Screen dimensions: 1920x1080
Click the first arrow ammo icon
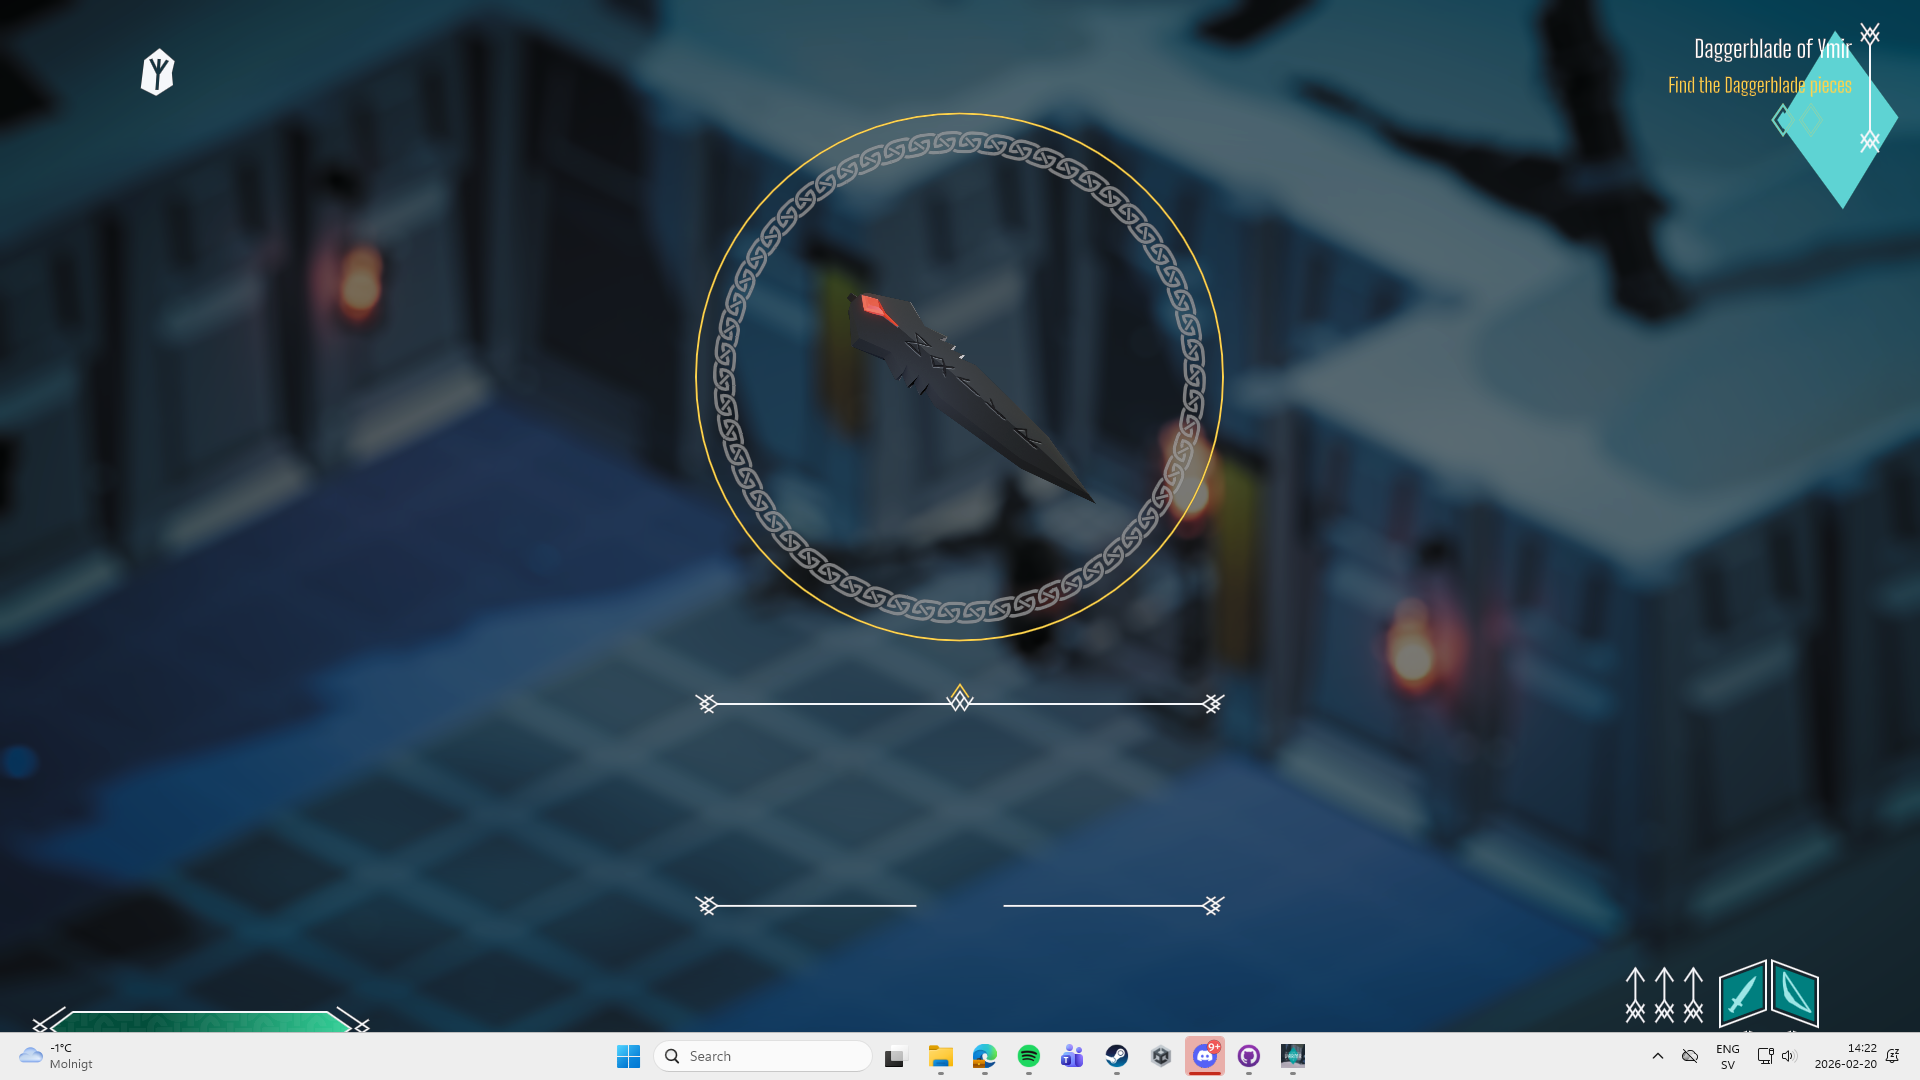(1635, 994)
